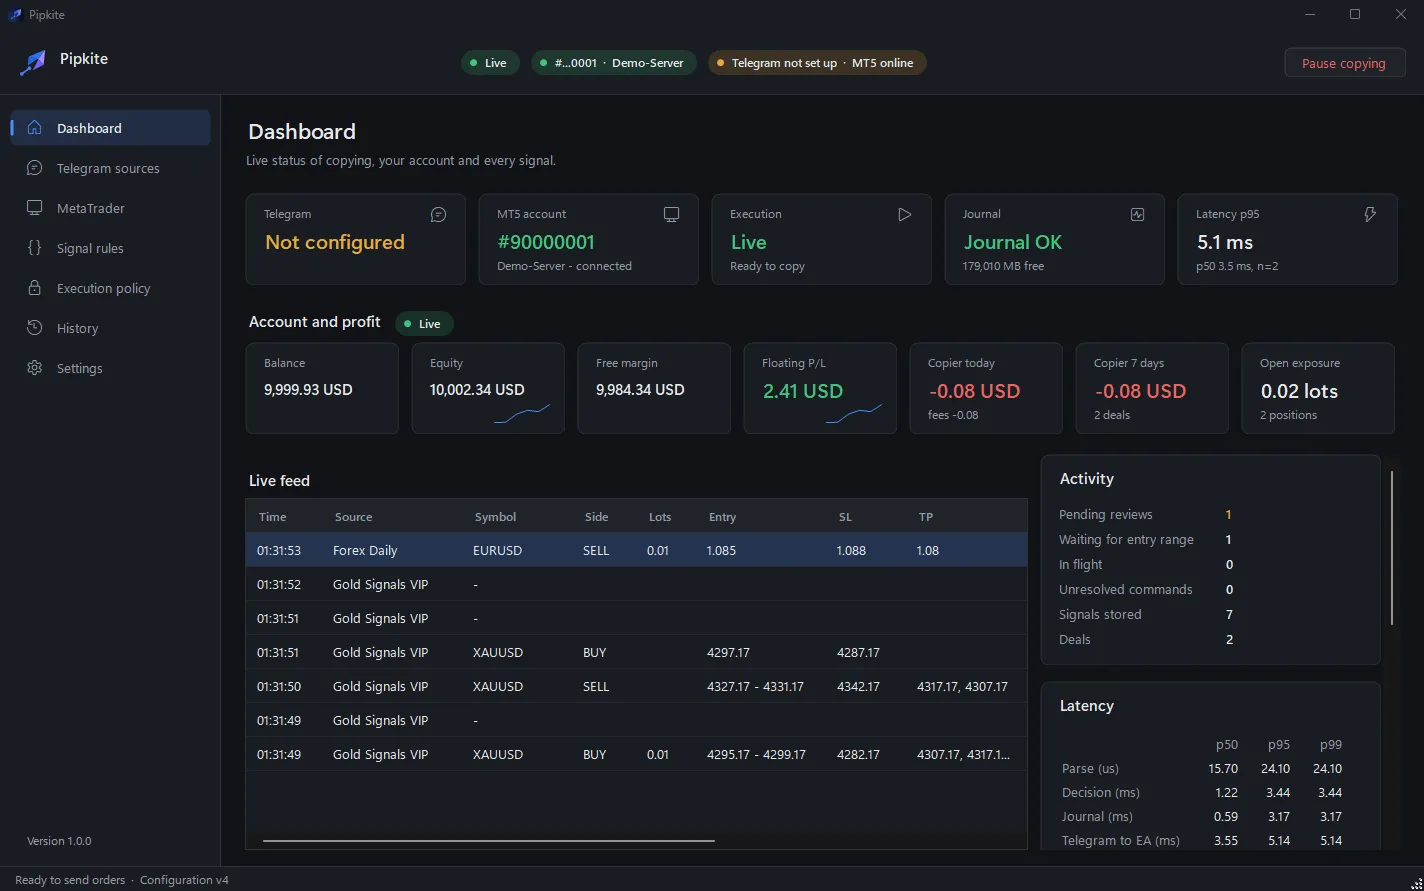1424x891 pixels.
Task: Click the Pipkite kite logo icon
Action: (33, 62)
